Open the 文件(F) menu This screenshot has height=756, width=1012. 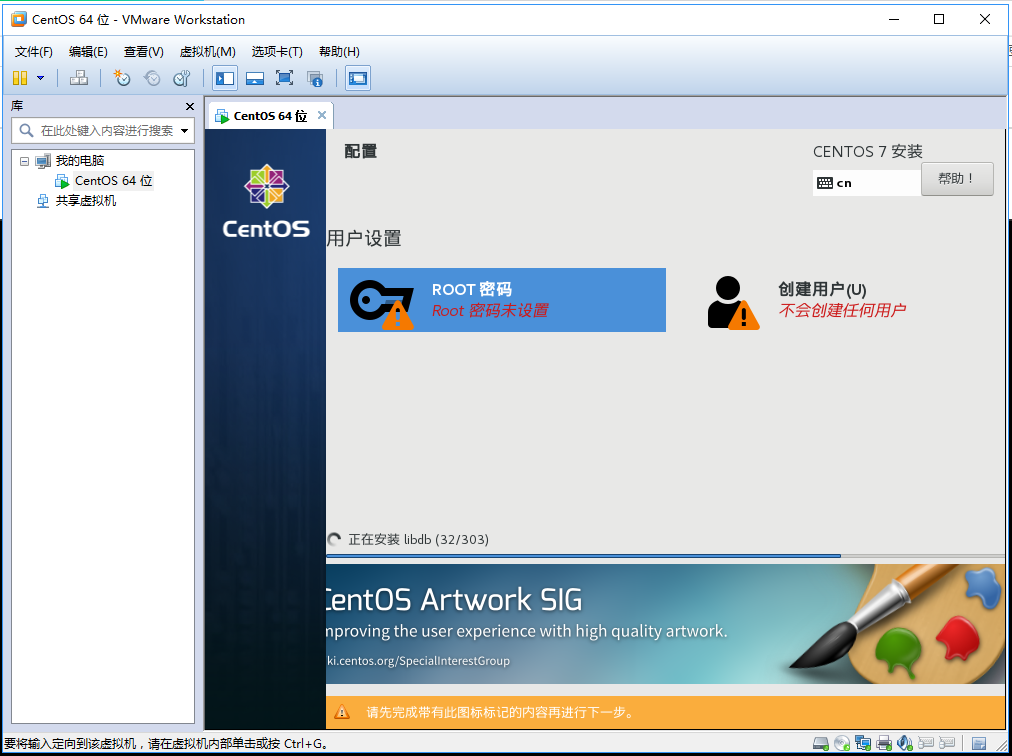tap(34, 52)
